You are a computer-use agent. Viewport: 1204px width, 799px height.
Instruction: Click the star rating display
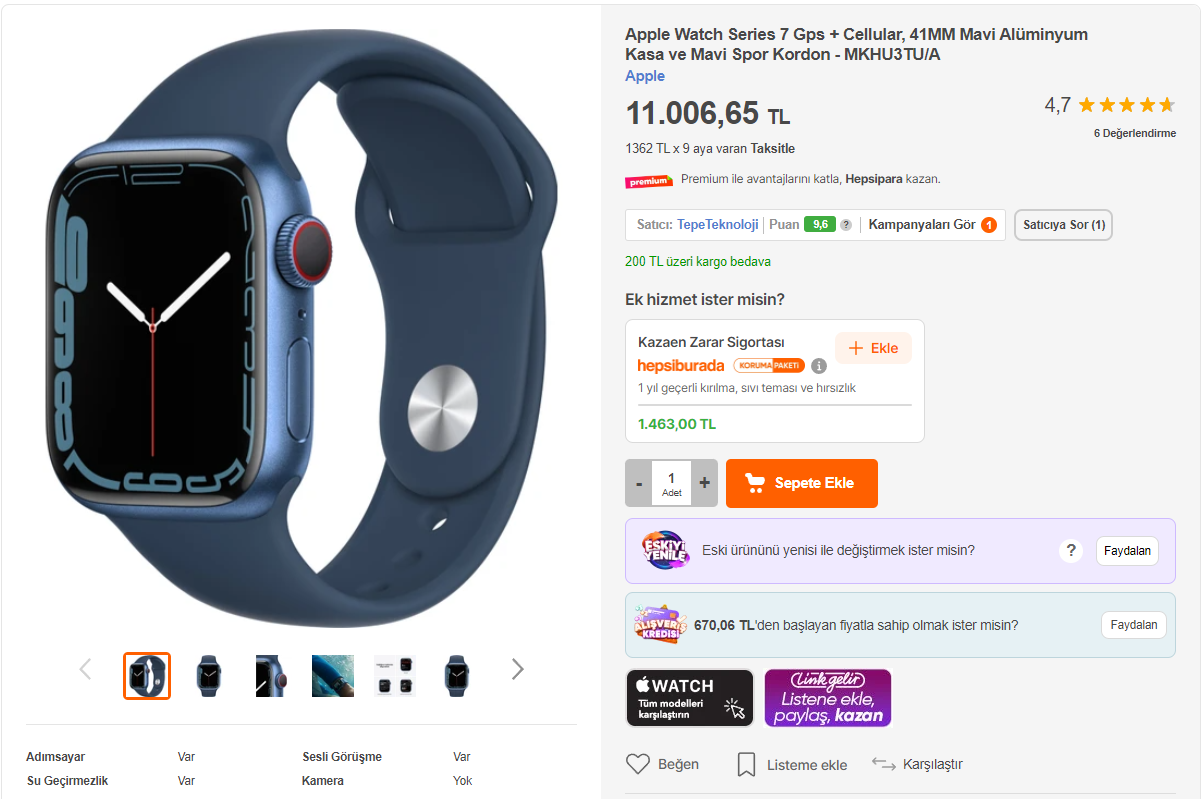[x=1126, y=105]
